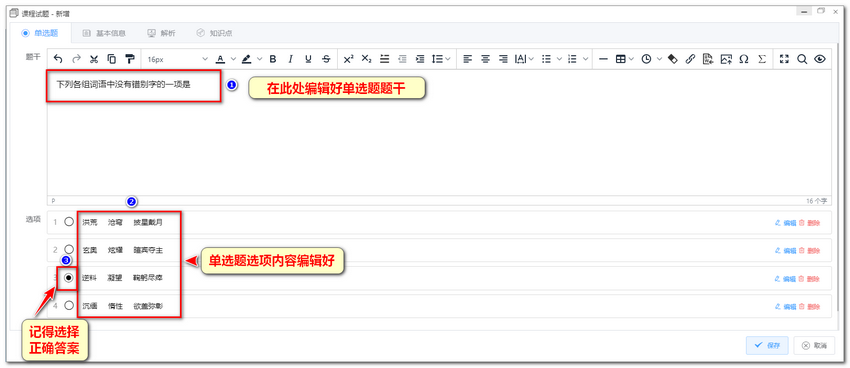Insert a hyperlink with the chain icon

click(690, 59)
